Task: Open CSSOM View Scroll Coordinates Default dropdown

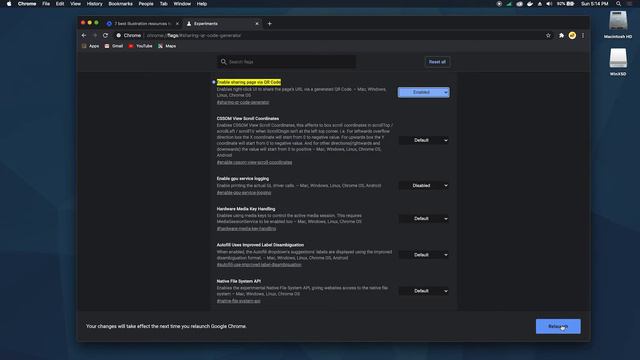Action: pos(424,140)
